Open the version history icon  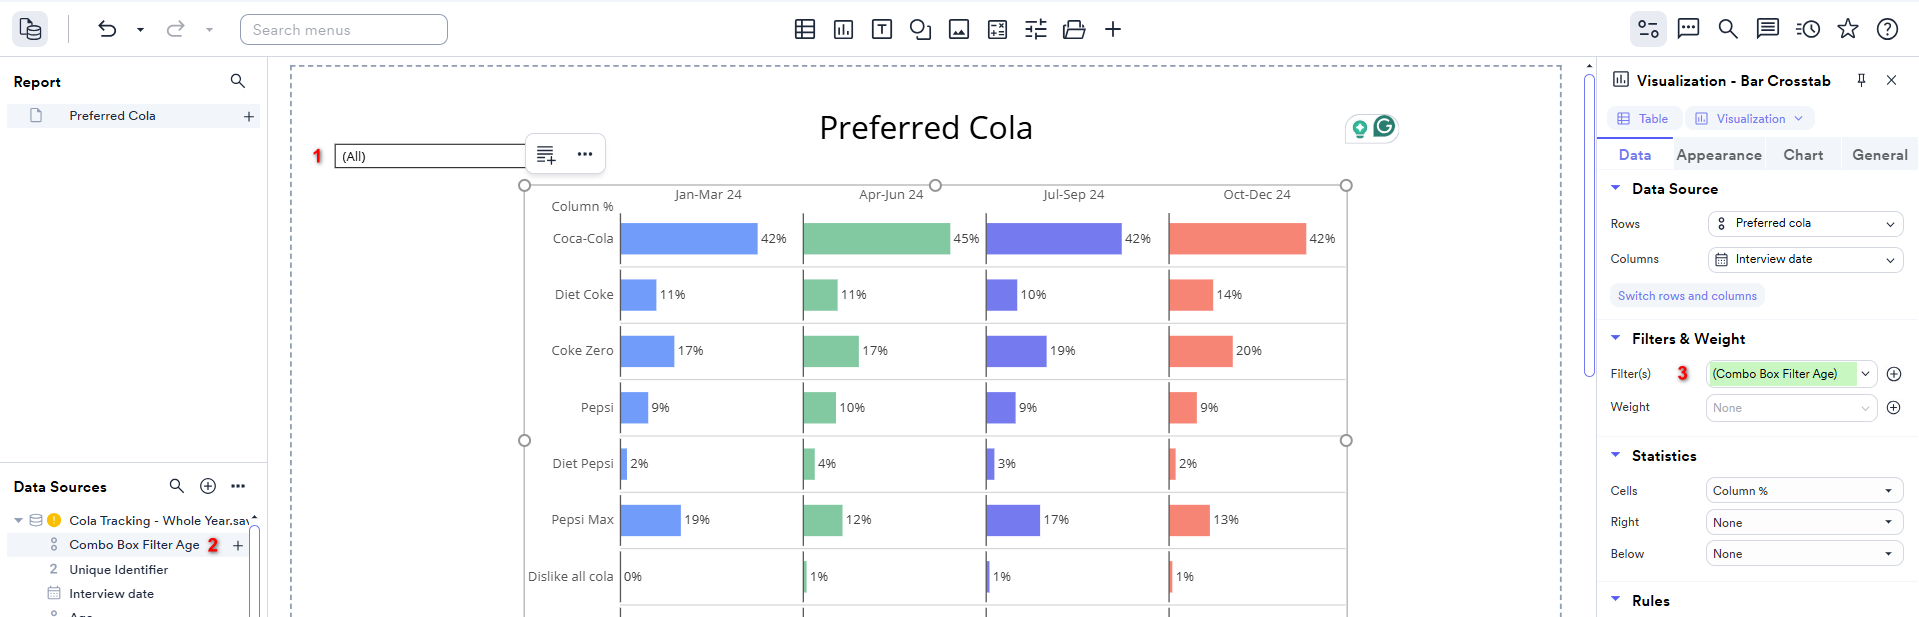point(1808,29)
